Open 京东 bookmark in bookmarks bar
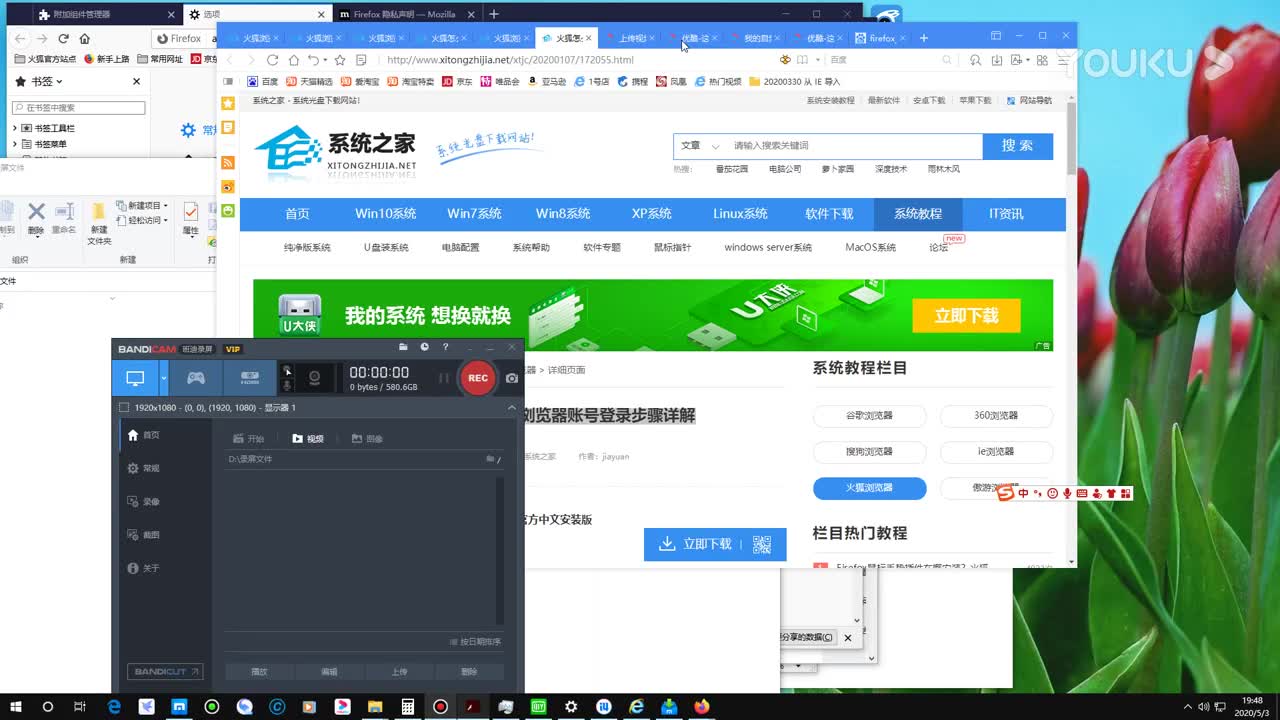The image size is (1280, 720). tap(458, 82)
